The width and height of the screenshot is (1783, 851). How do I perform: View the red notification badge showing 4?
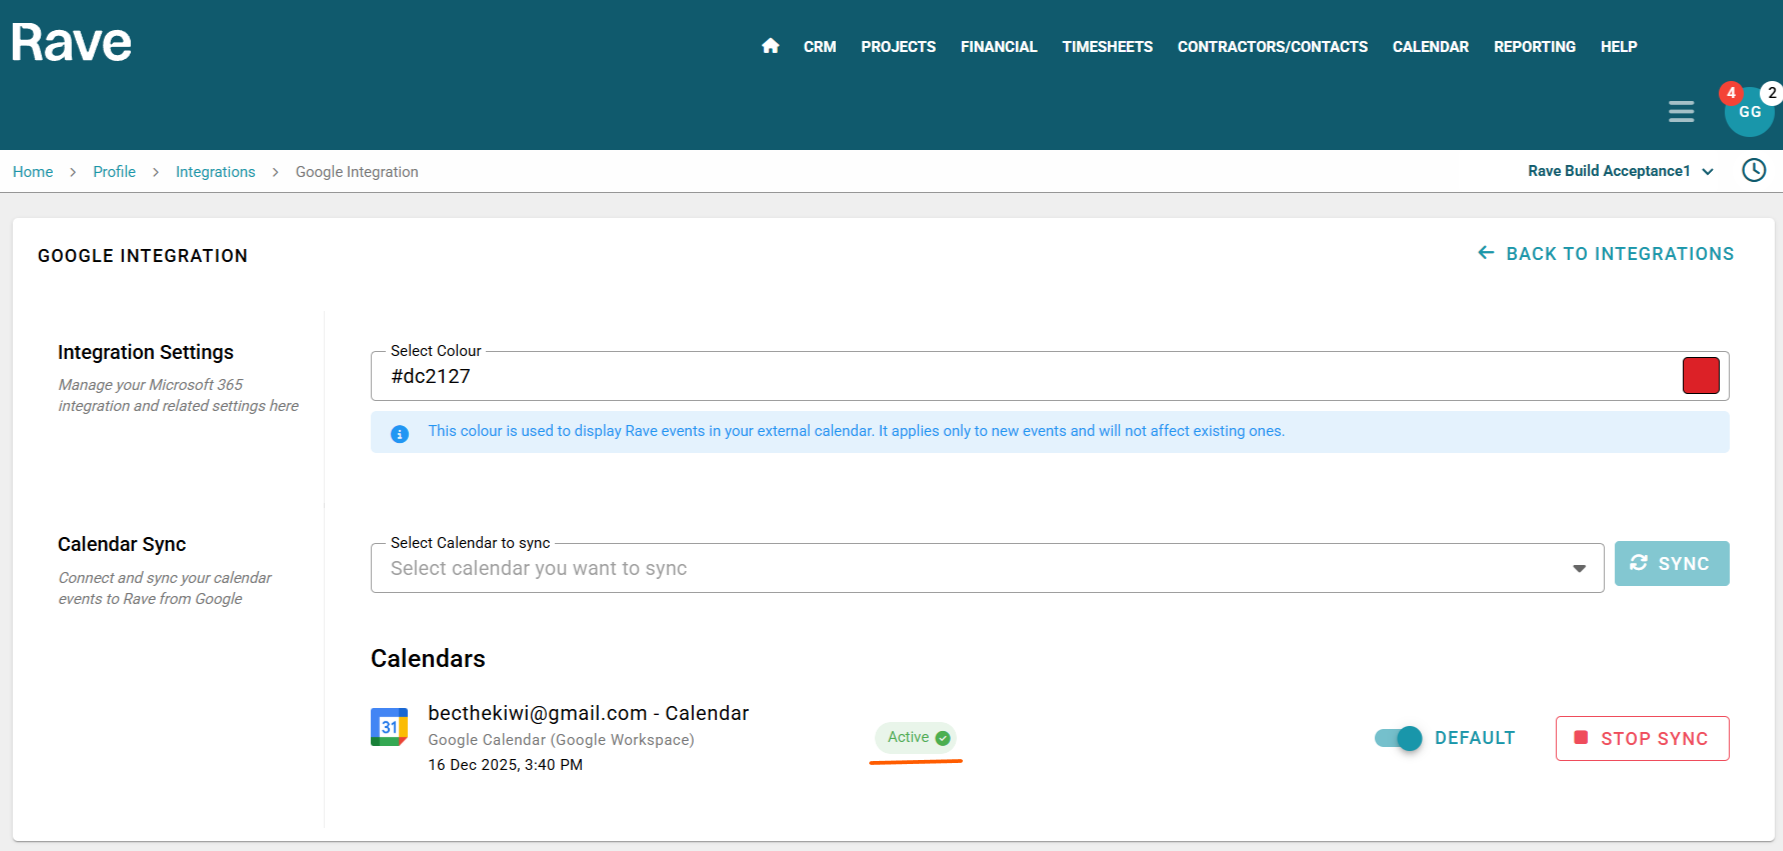(x=1731, y=93)
